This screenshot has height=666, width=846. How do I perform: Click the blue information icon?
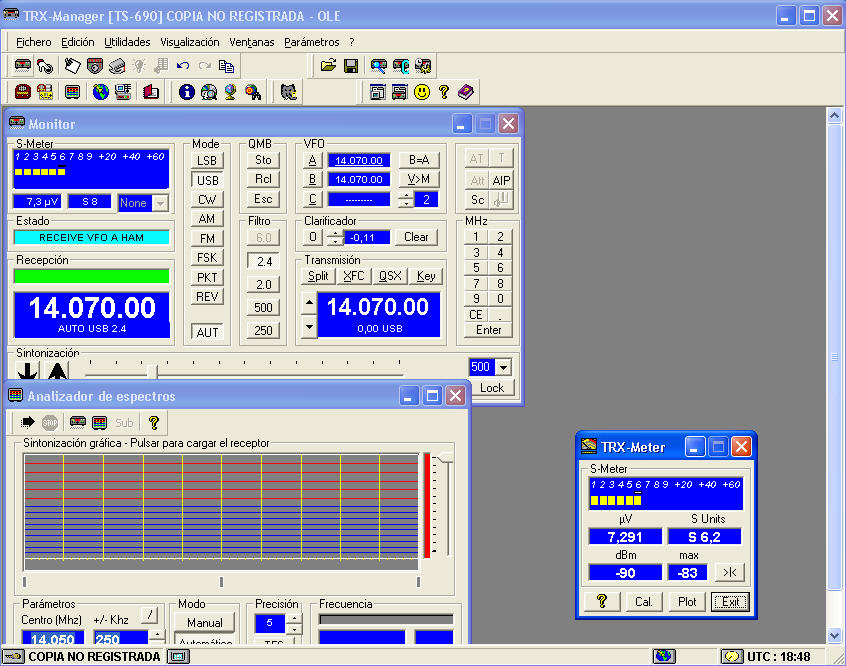point(186,92)
